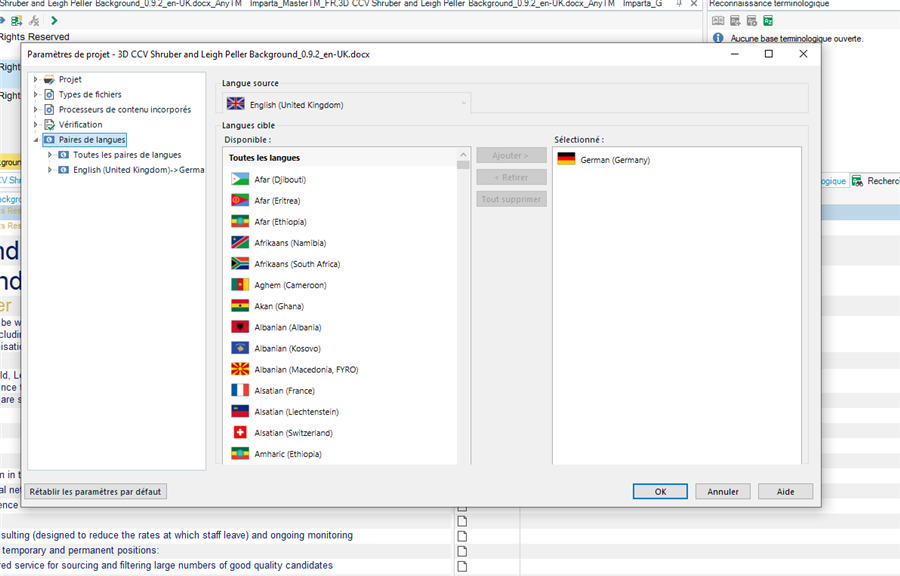Click the Liechtenstein flag icon

coord(240,411)
